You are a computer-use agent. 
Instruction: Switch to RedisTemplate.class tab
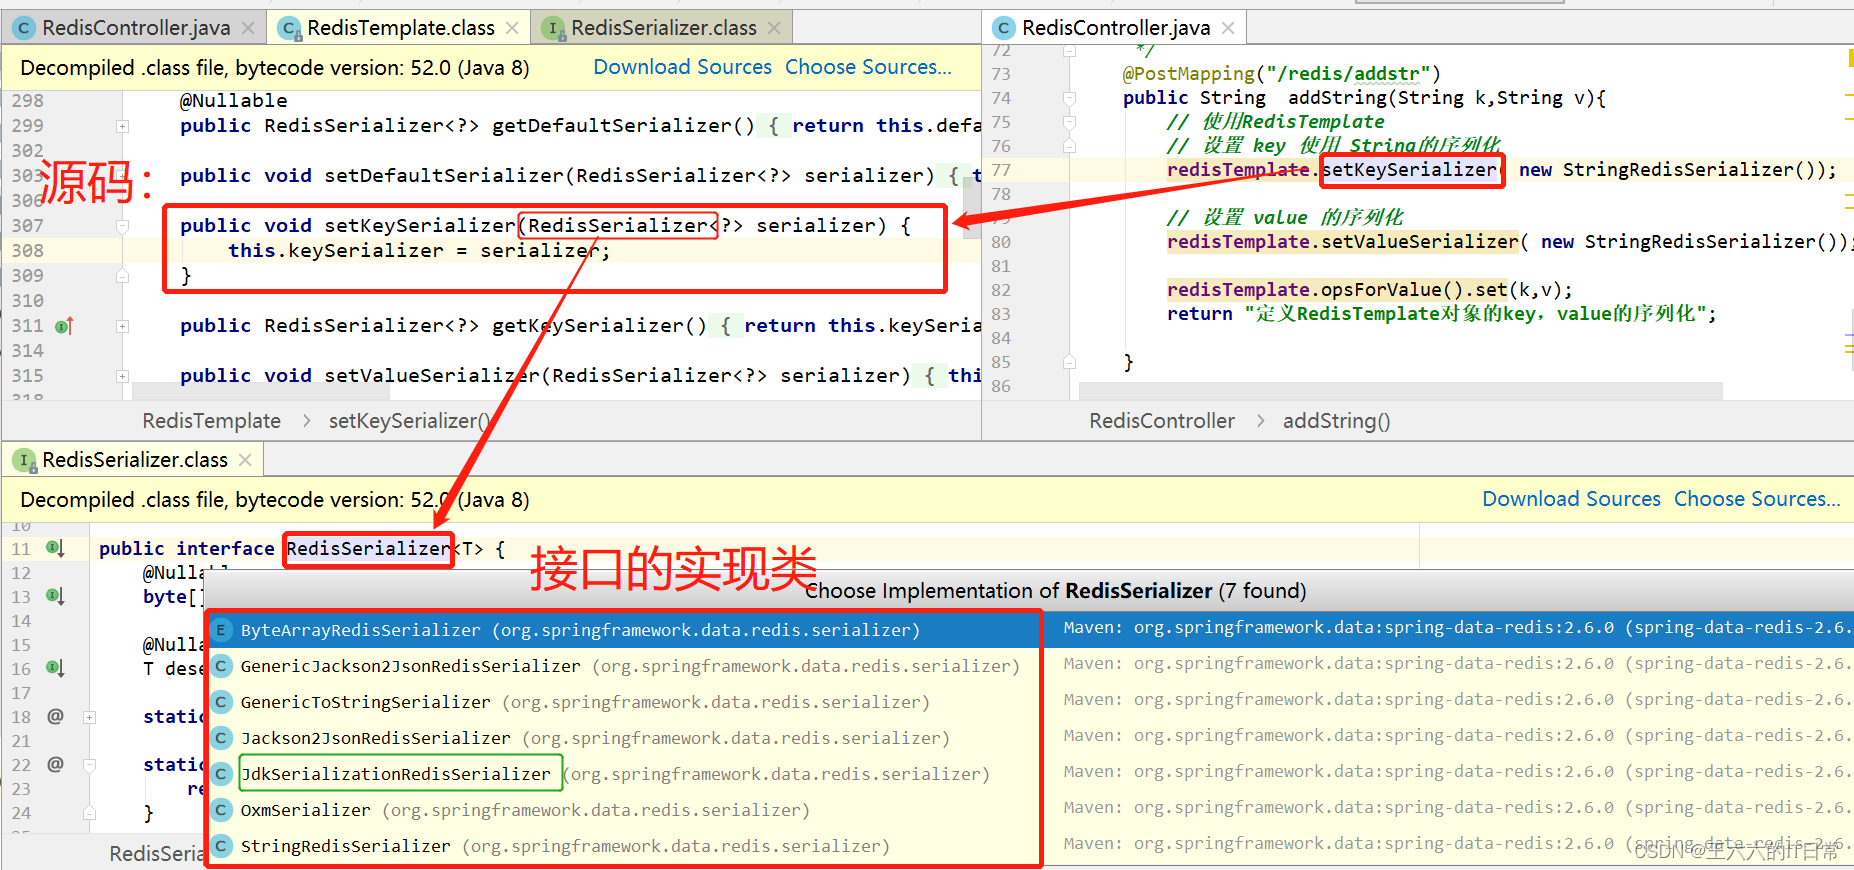[400, 28]
